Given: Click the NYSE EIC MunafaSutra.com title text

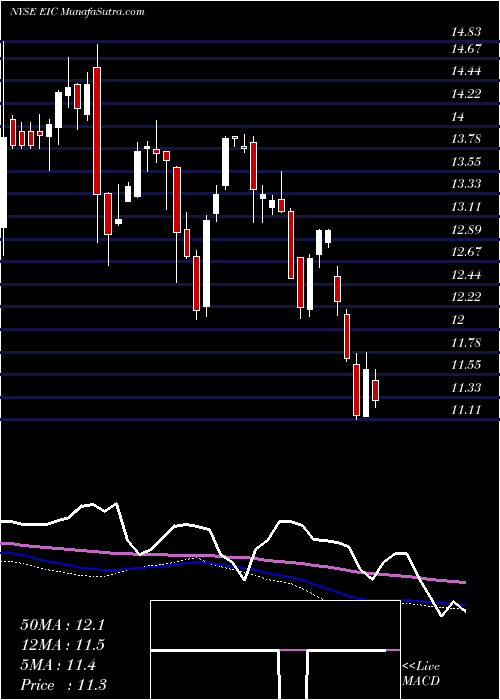Looking at the screenshot, I should pyautogui.click(x=77, y=12).
